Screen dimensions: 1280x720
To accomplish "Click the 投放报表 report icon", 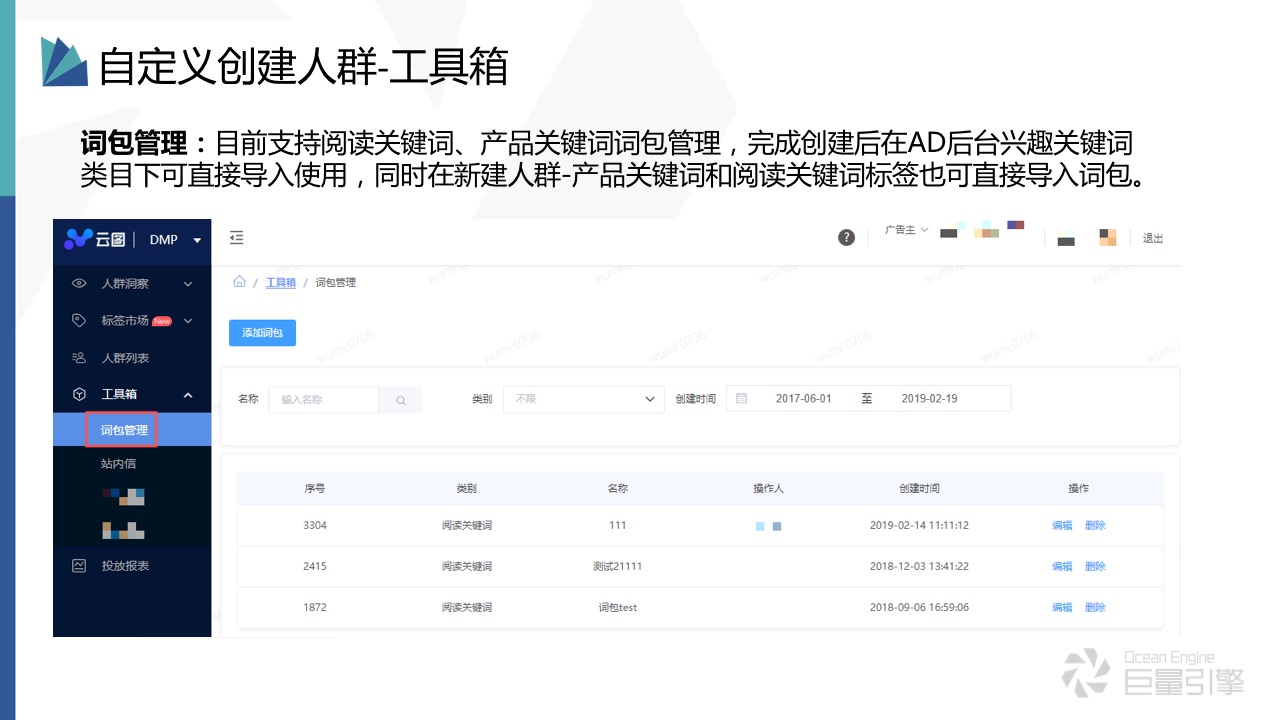I will point(79,565).
